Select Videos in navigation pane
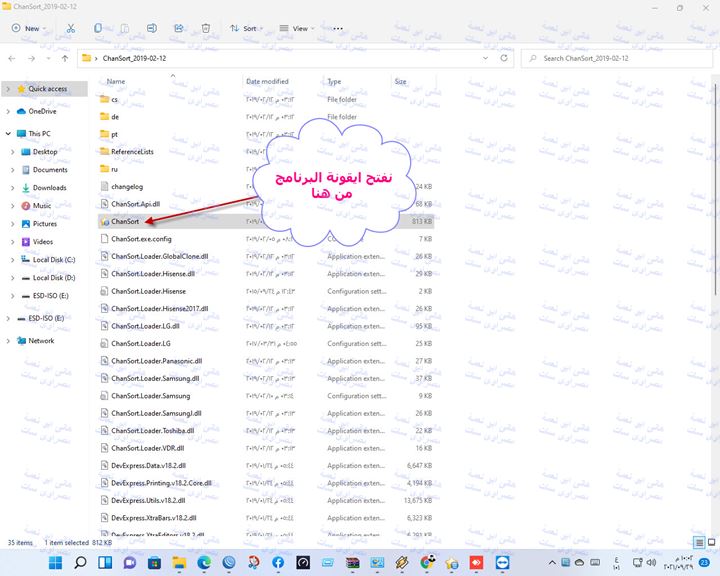This screenshot has width=720, height=576. pos(43,242)
